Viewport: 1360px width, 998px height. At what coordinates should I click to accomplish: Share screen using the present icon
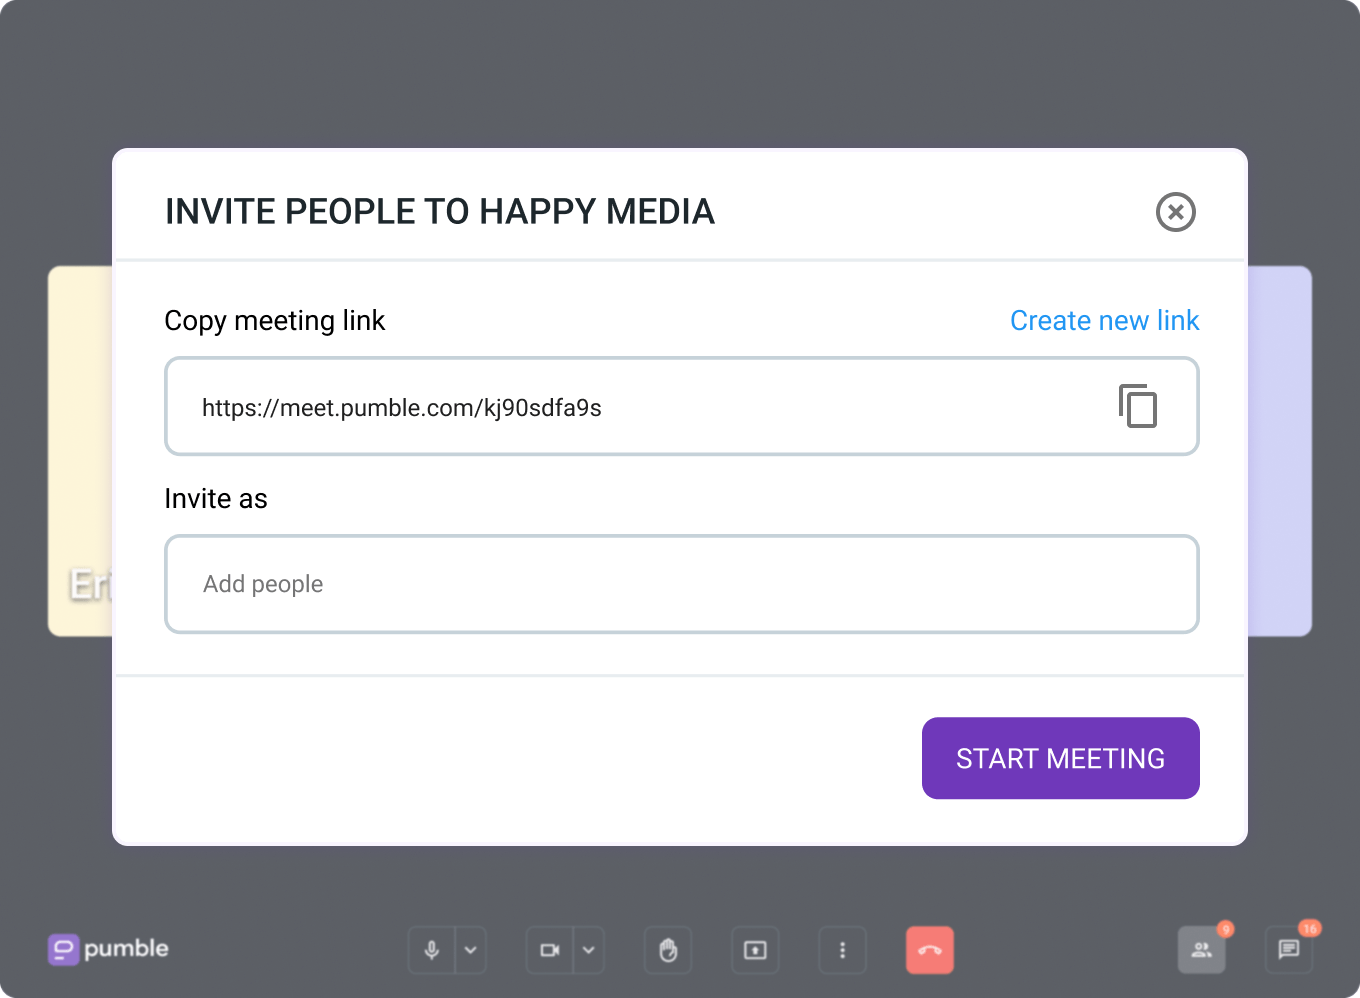[755, 950]
